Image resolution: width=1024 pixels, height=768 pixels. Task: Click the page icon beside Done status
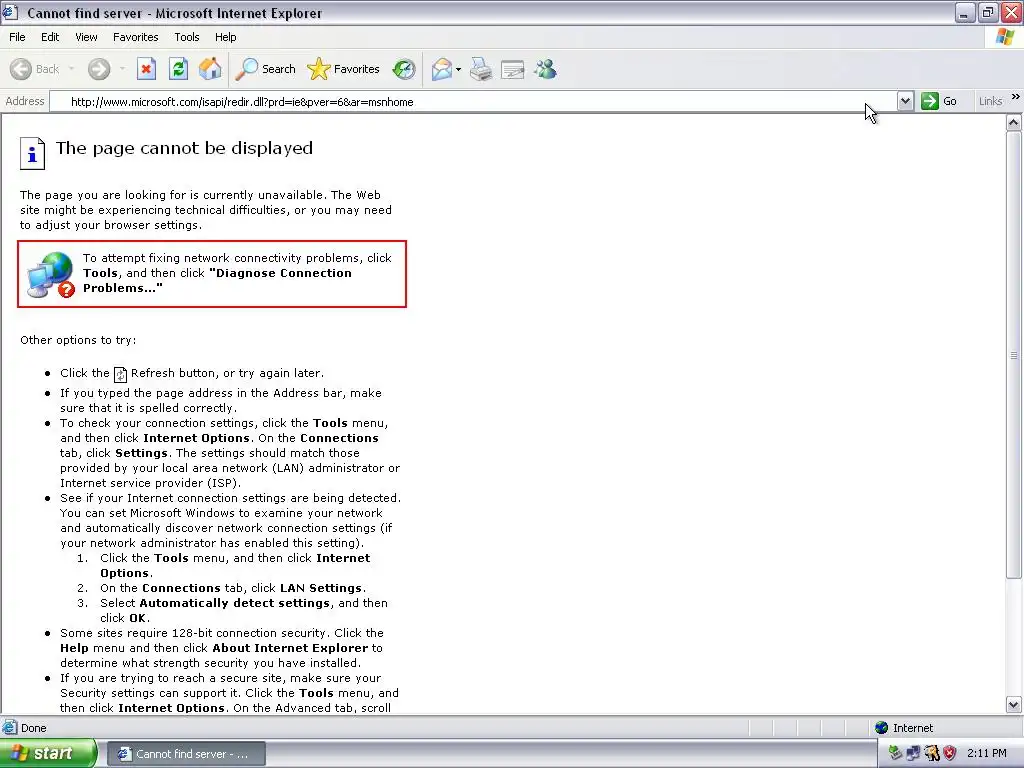coord(10,728)
